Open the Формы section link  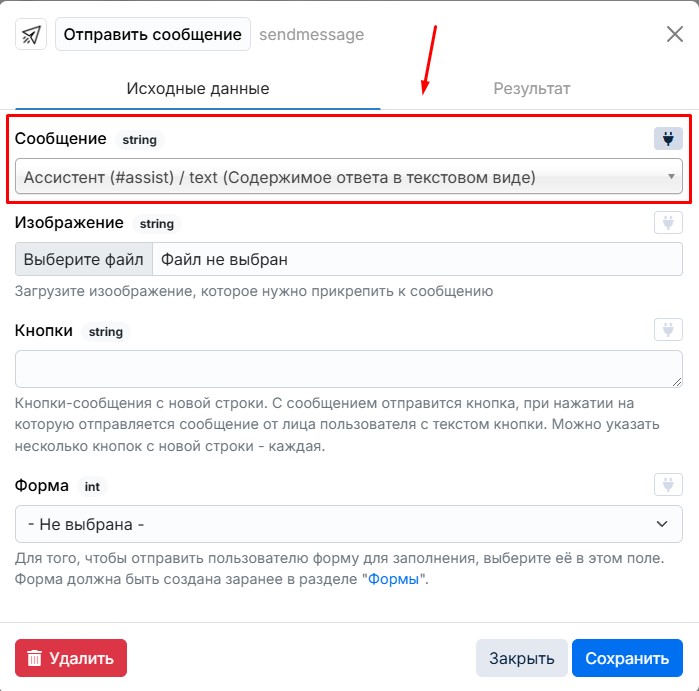pos(393,579)
